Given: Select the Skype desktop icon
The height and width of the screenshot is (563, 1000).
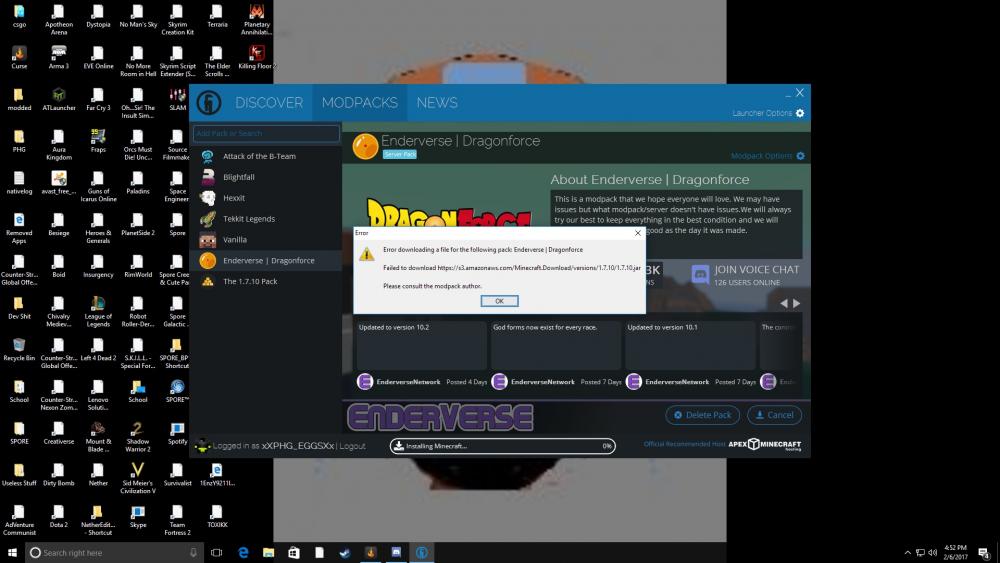Looking at the screenshot, I should (138, 516).
